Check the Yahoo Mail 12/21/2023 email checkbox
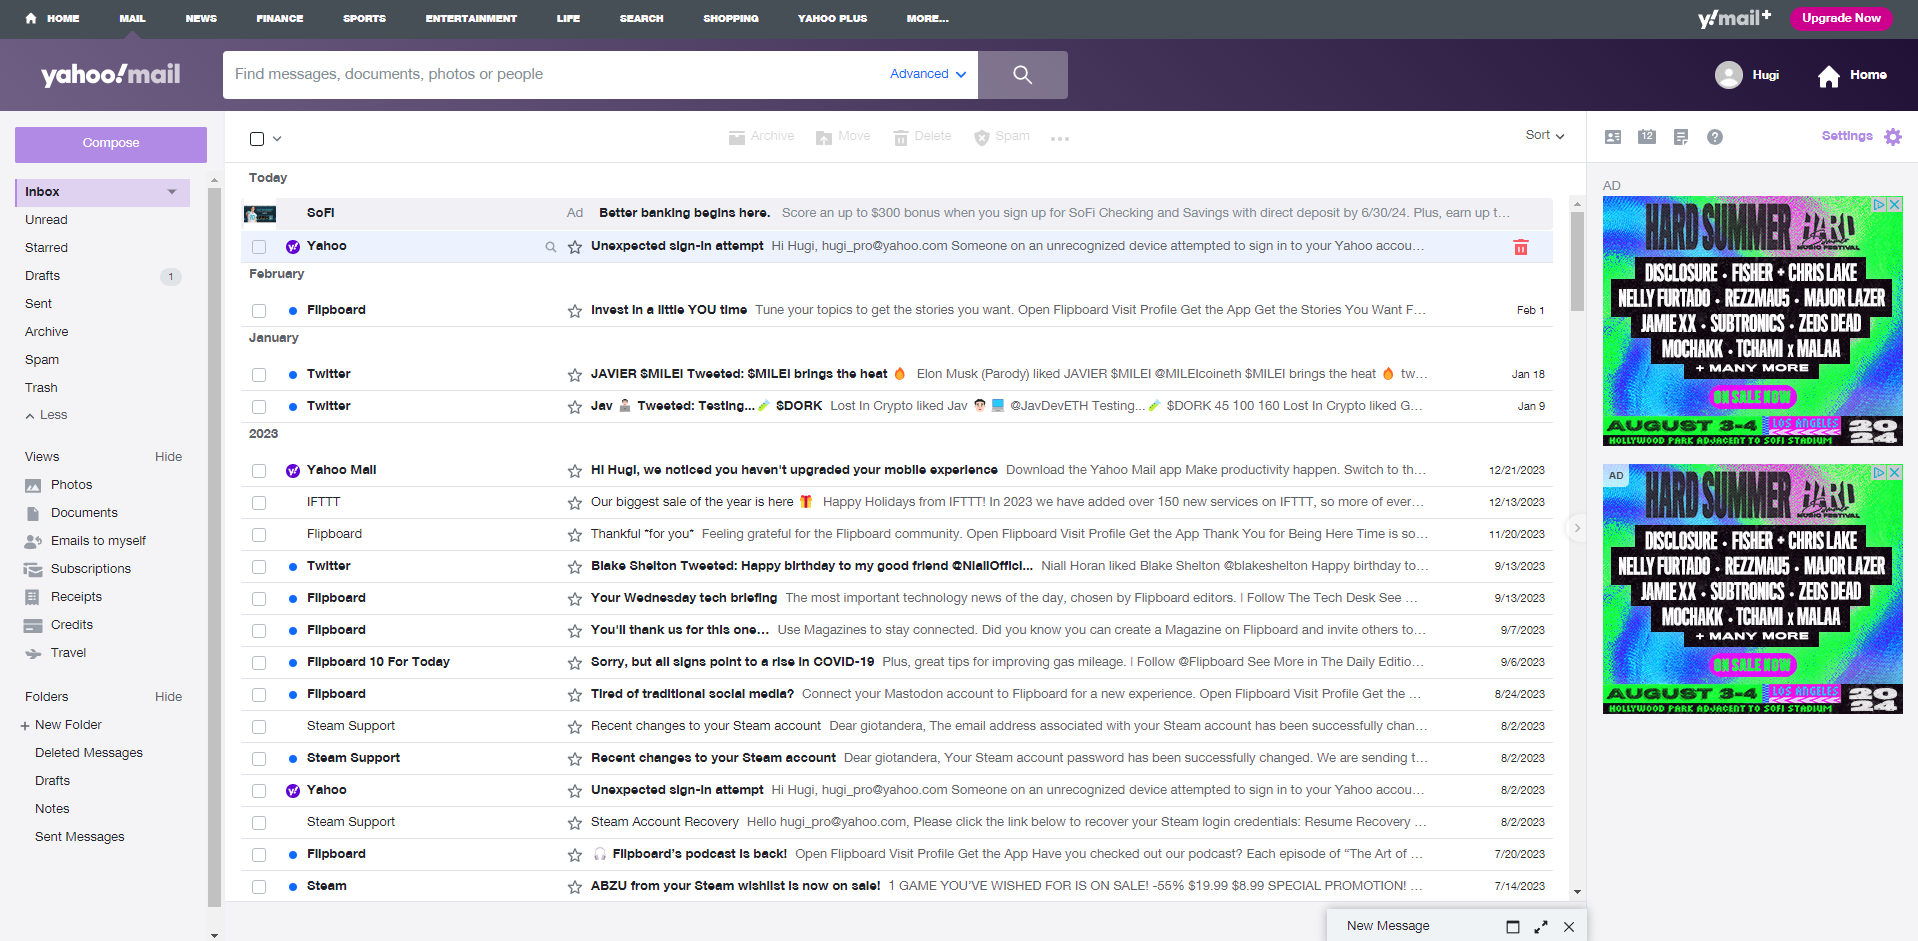1918x941 pixels. [259, 471]
